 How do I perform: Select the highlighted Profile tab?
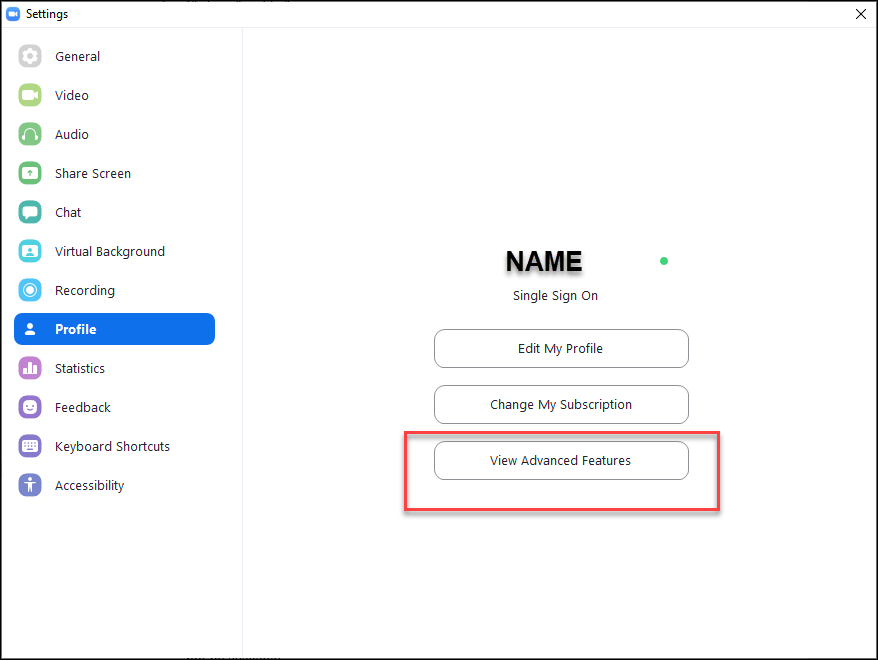pos(114,329)
